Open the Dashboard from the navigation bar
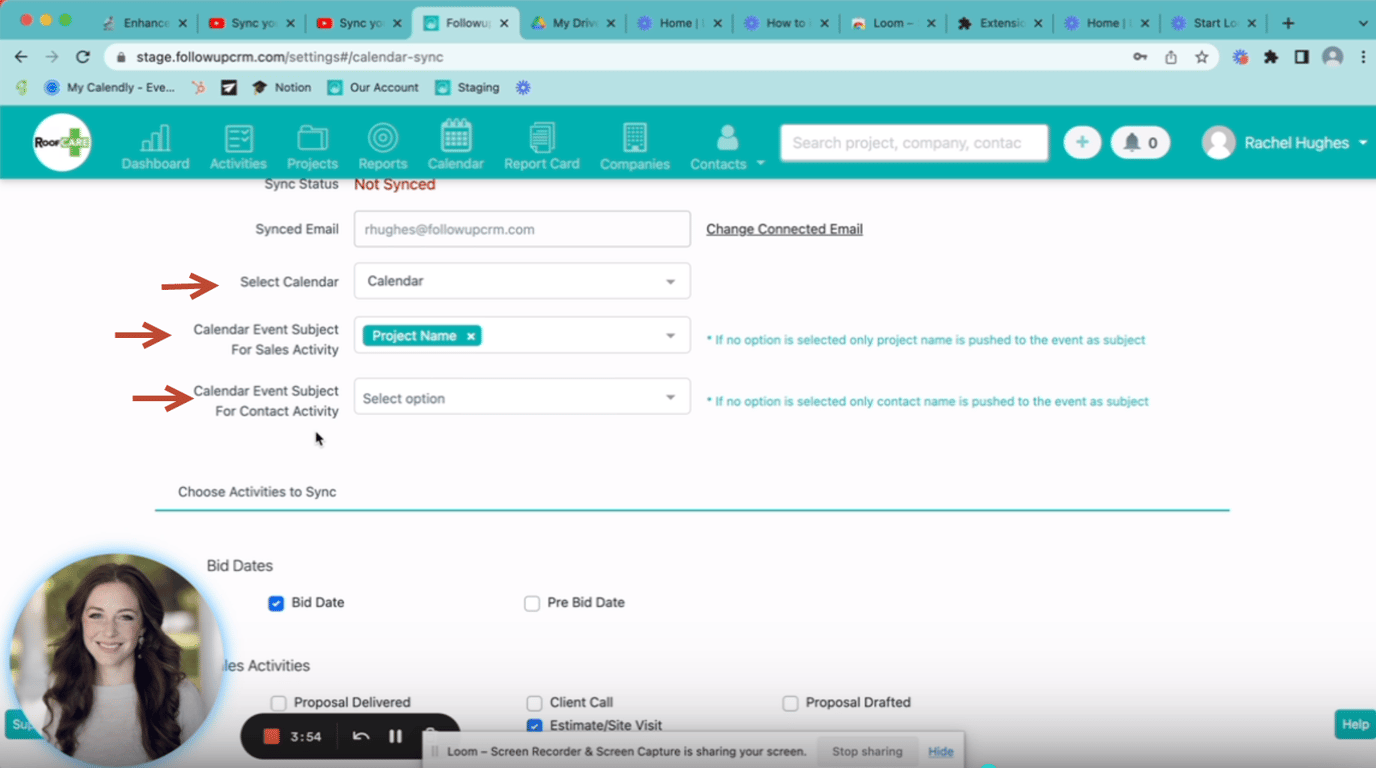Screen dimensions: 1376x768 pos(155,142)
